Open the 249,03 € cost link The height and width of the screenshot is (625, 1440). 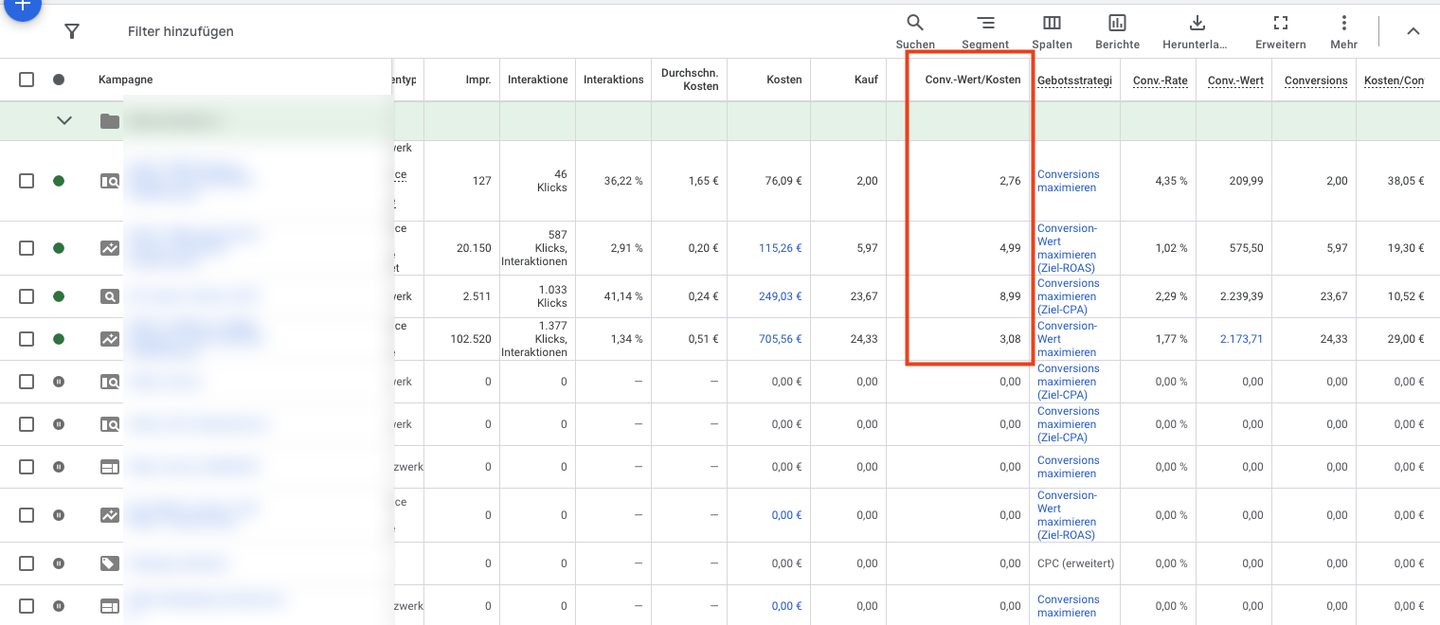(x=780, y=297)
